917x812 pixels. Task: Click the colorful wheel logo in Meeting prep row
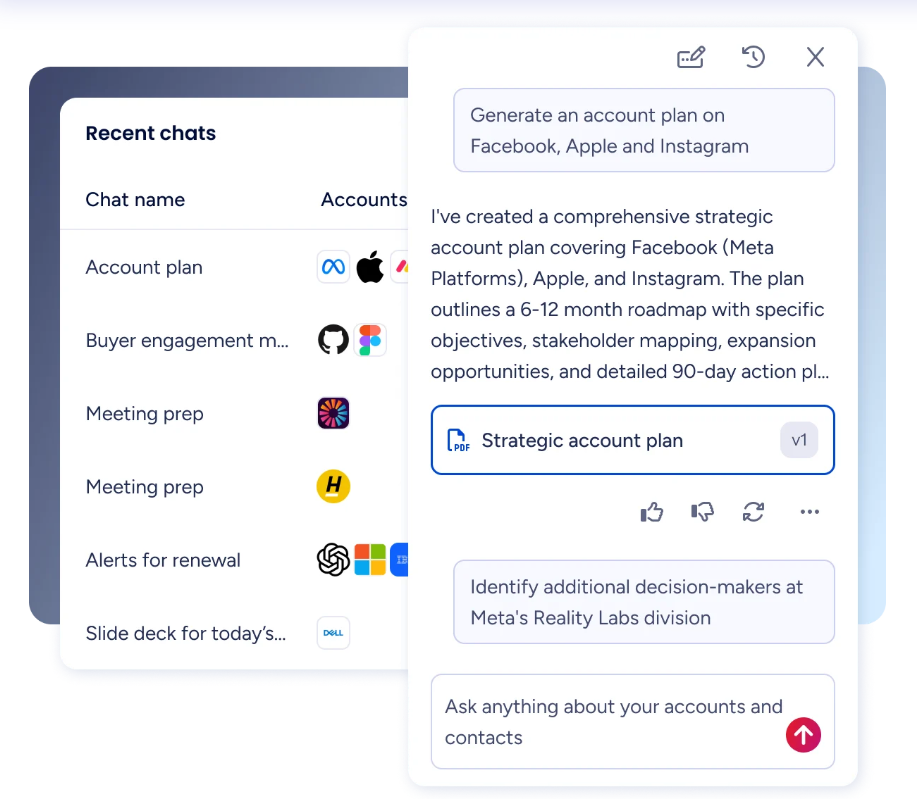click(x=333, y=413)
